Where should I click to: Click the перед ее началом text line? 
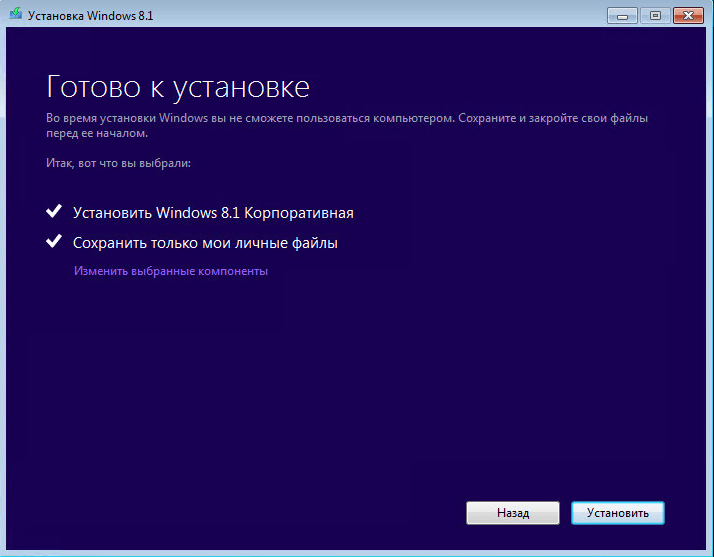click(97, 133)
